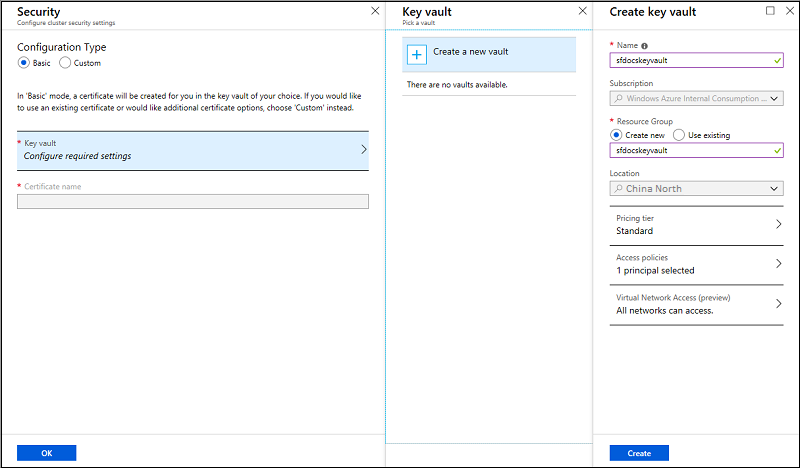Click the search icon in Subscription field
The width and height of the screenshot is (800, 468).
(621, 99)
